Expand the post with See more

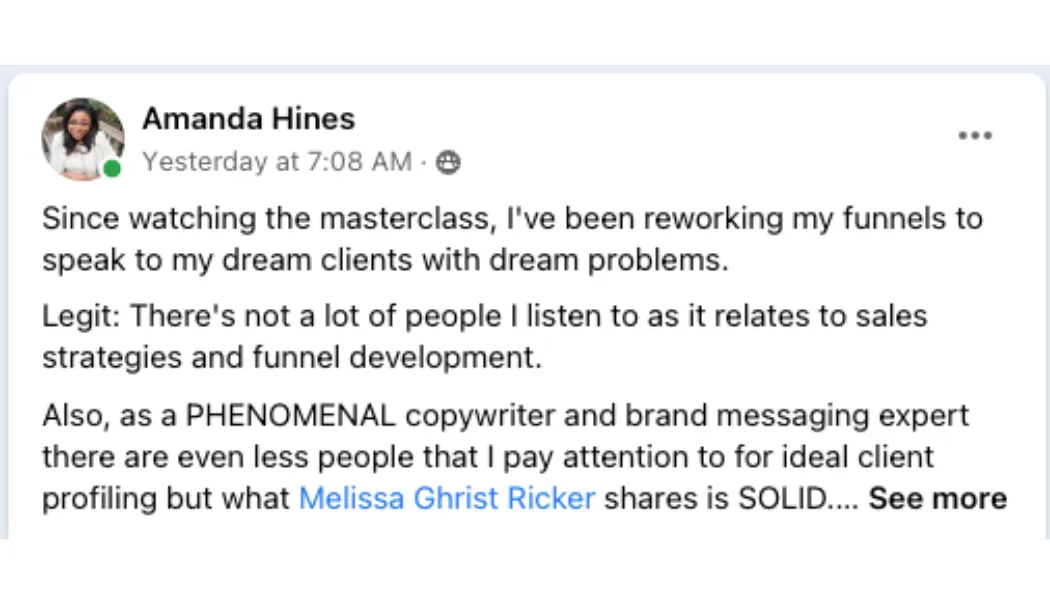point(938,498)
